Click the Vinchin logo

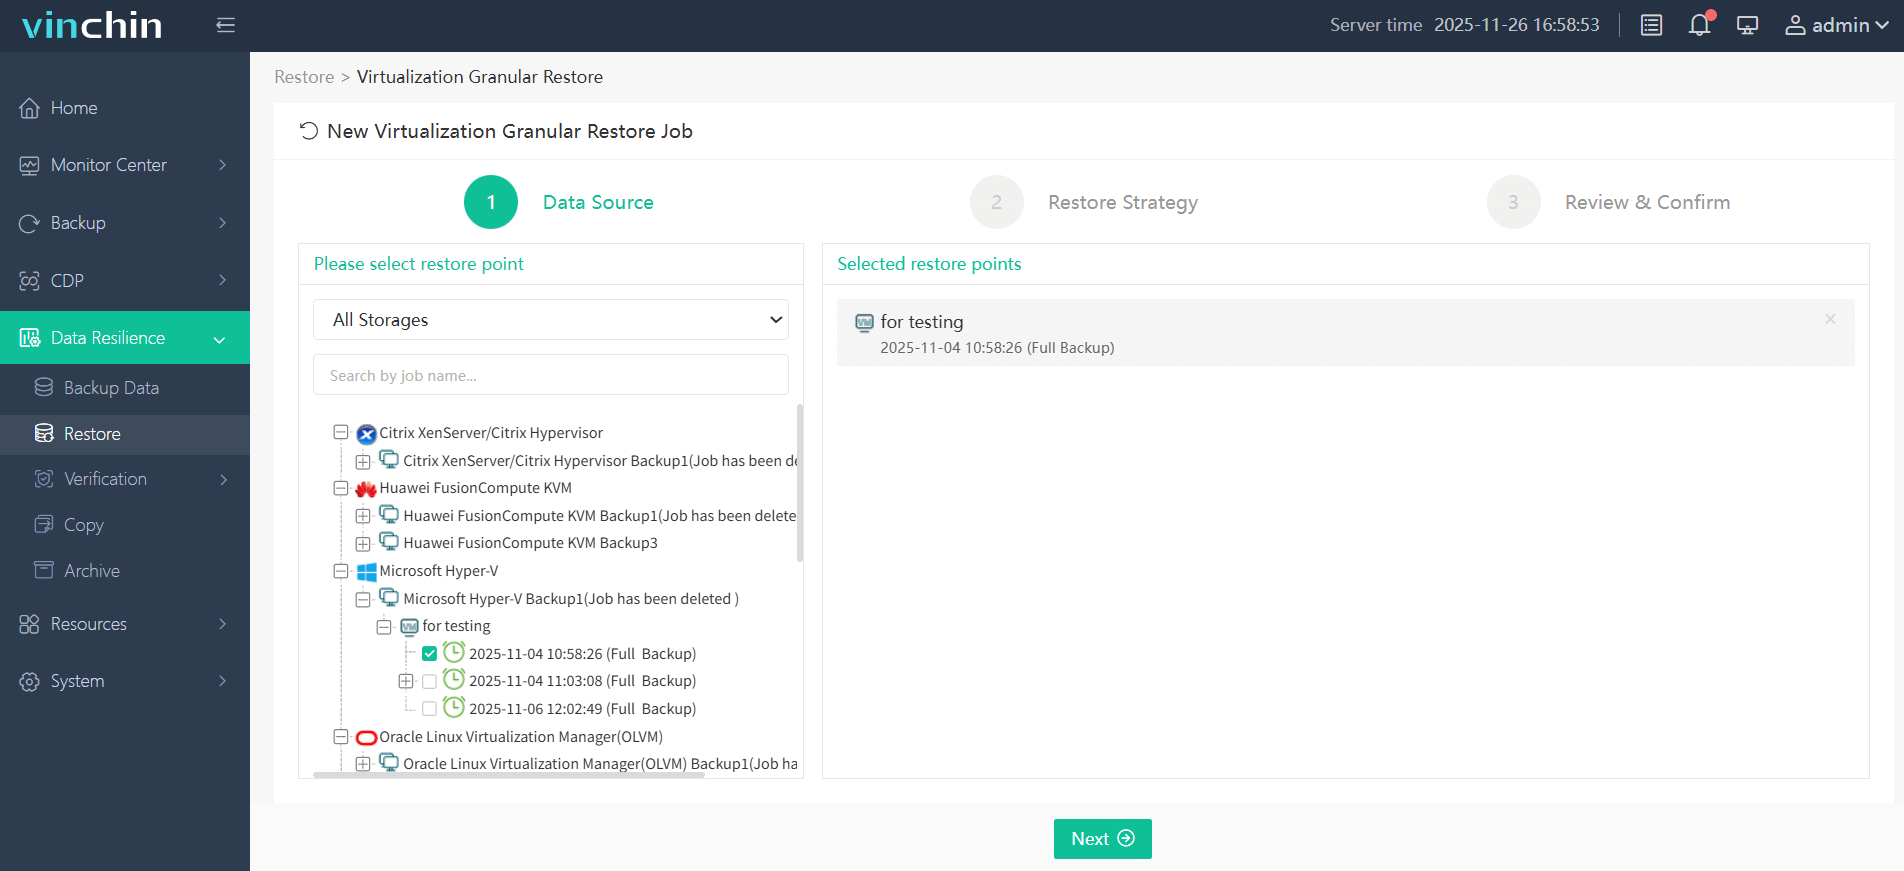click(x=92, y=25)
